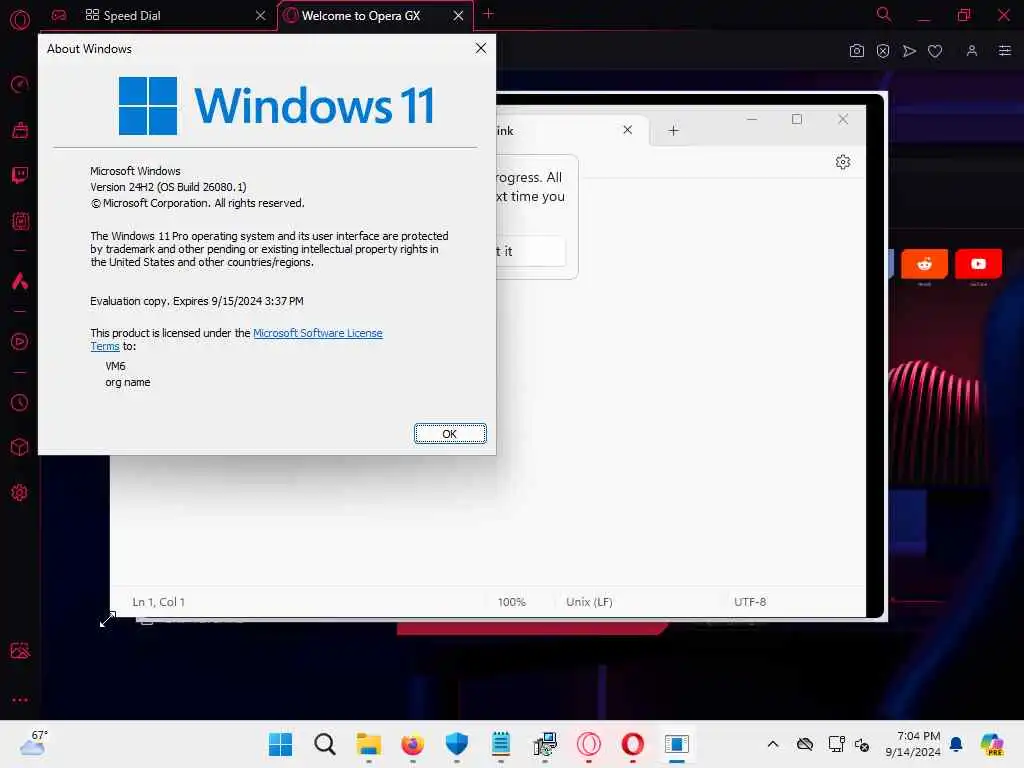Open Opera Flow send icon
Image resolution: width=1024 pixels, height=768 pixels.
[909, 51]
